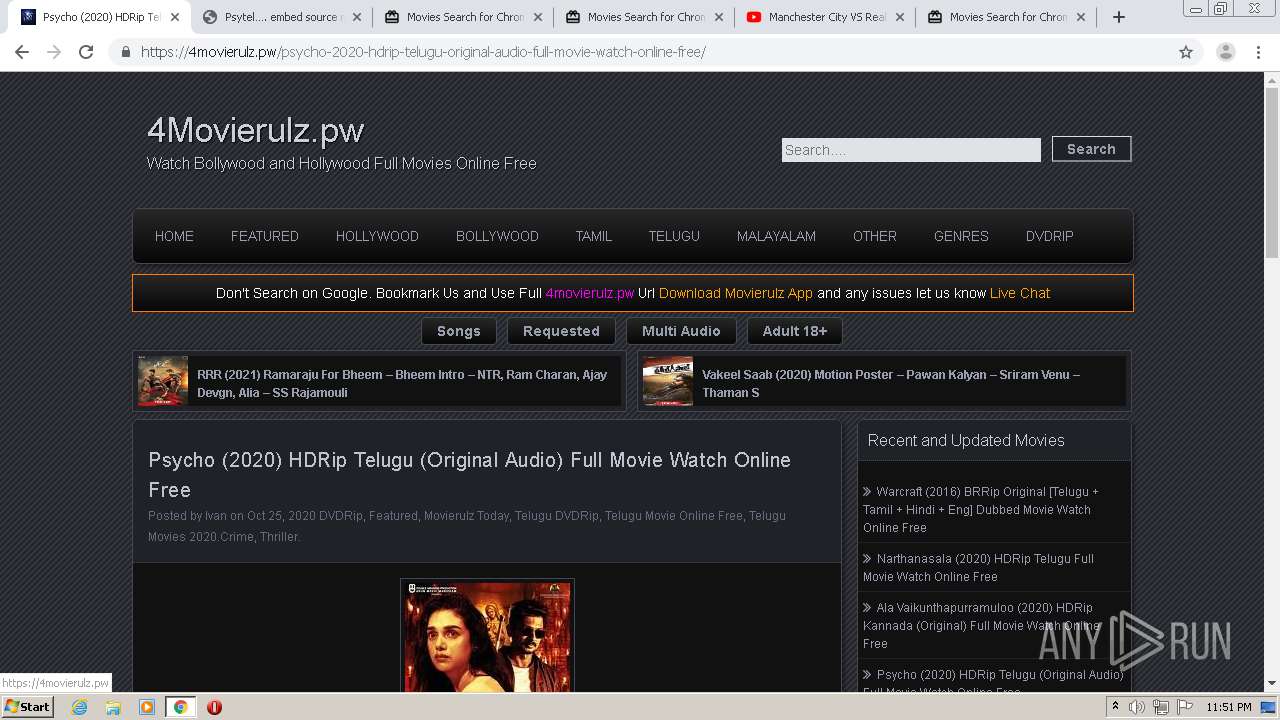Viewport: 1280px width, 720px height.
Task: Open the Windows Start button
Action: (28, 706)
